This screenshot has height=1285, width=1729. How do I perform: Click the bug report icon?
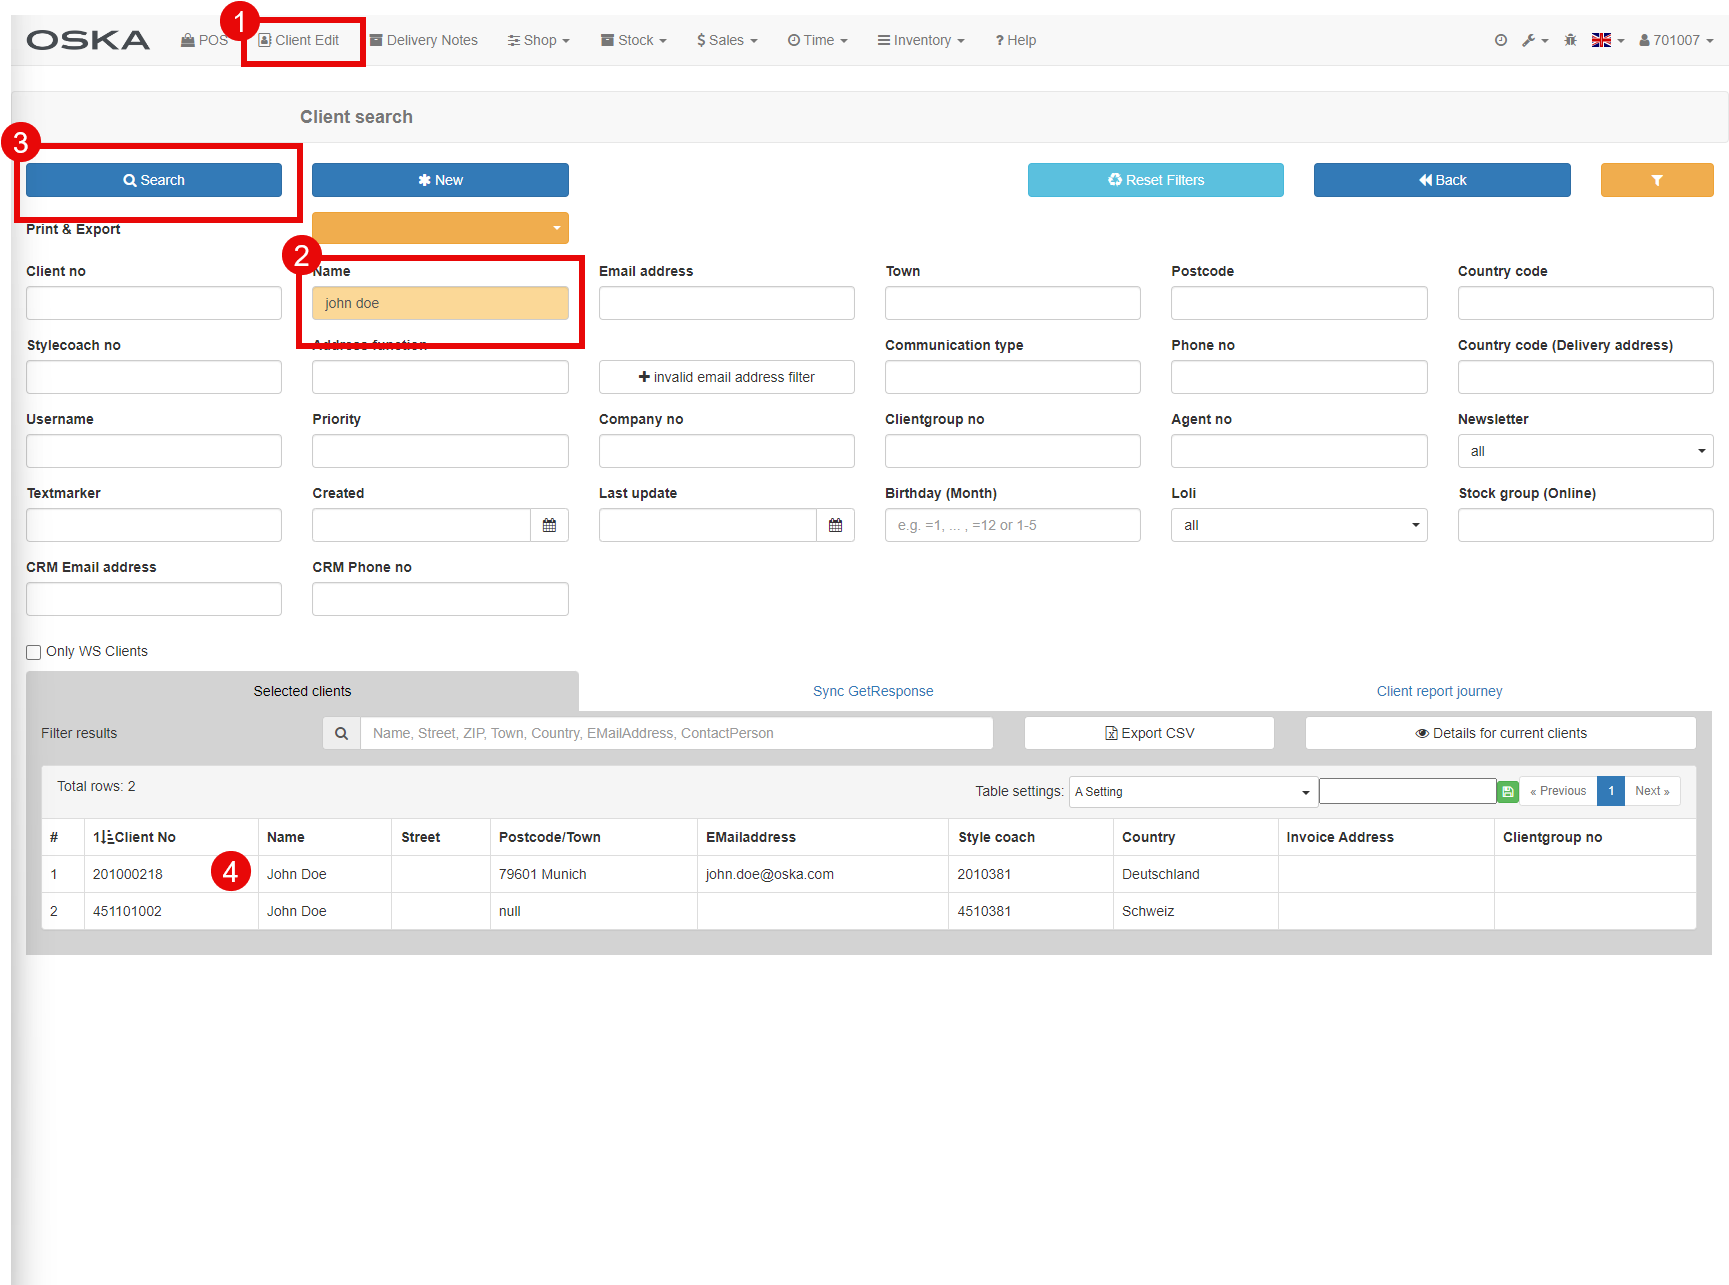point(1571,40)
